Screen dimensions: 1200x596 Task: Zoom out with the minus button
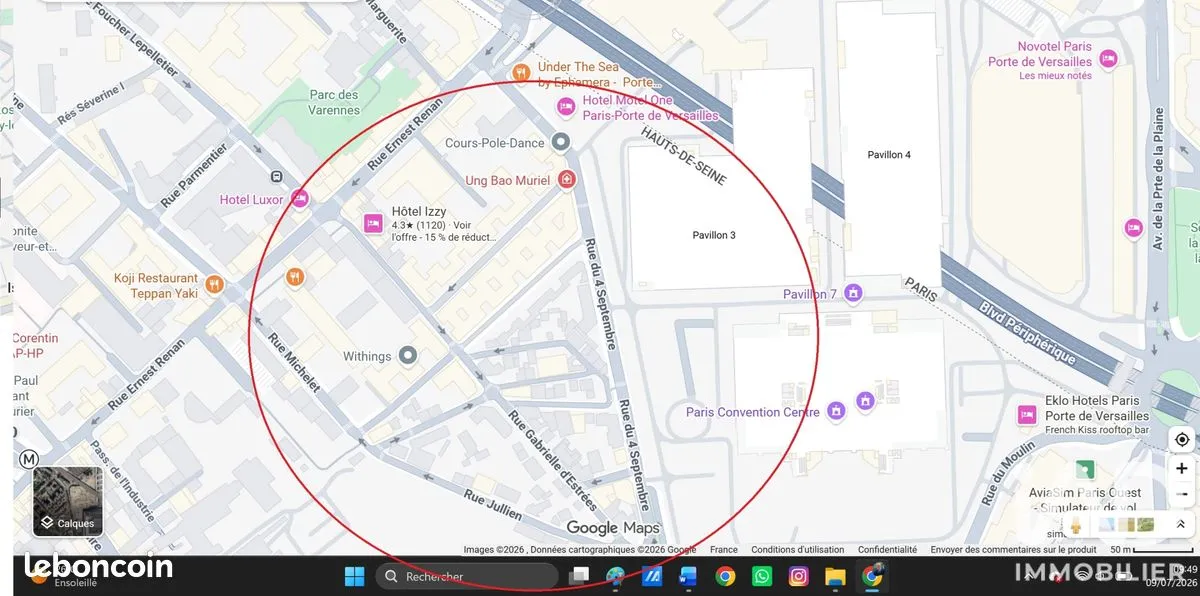[x=1182, y=493]
